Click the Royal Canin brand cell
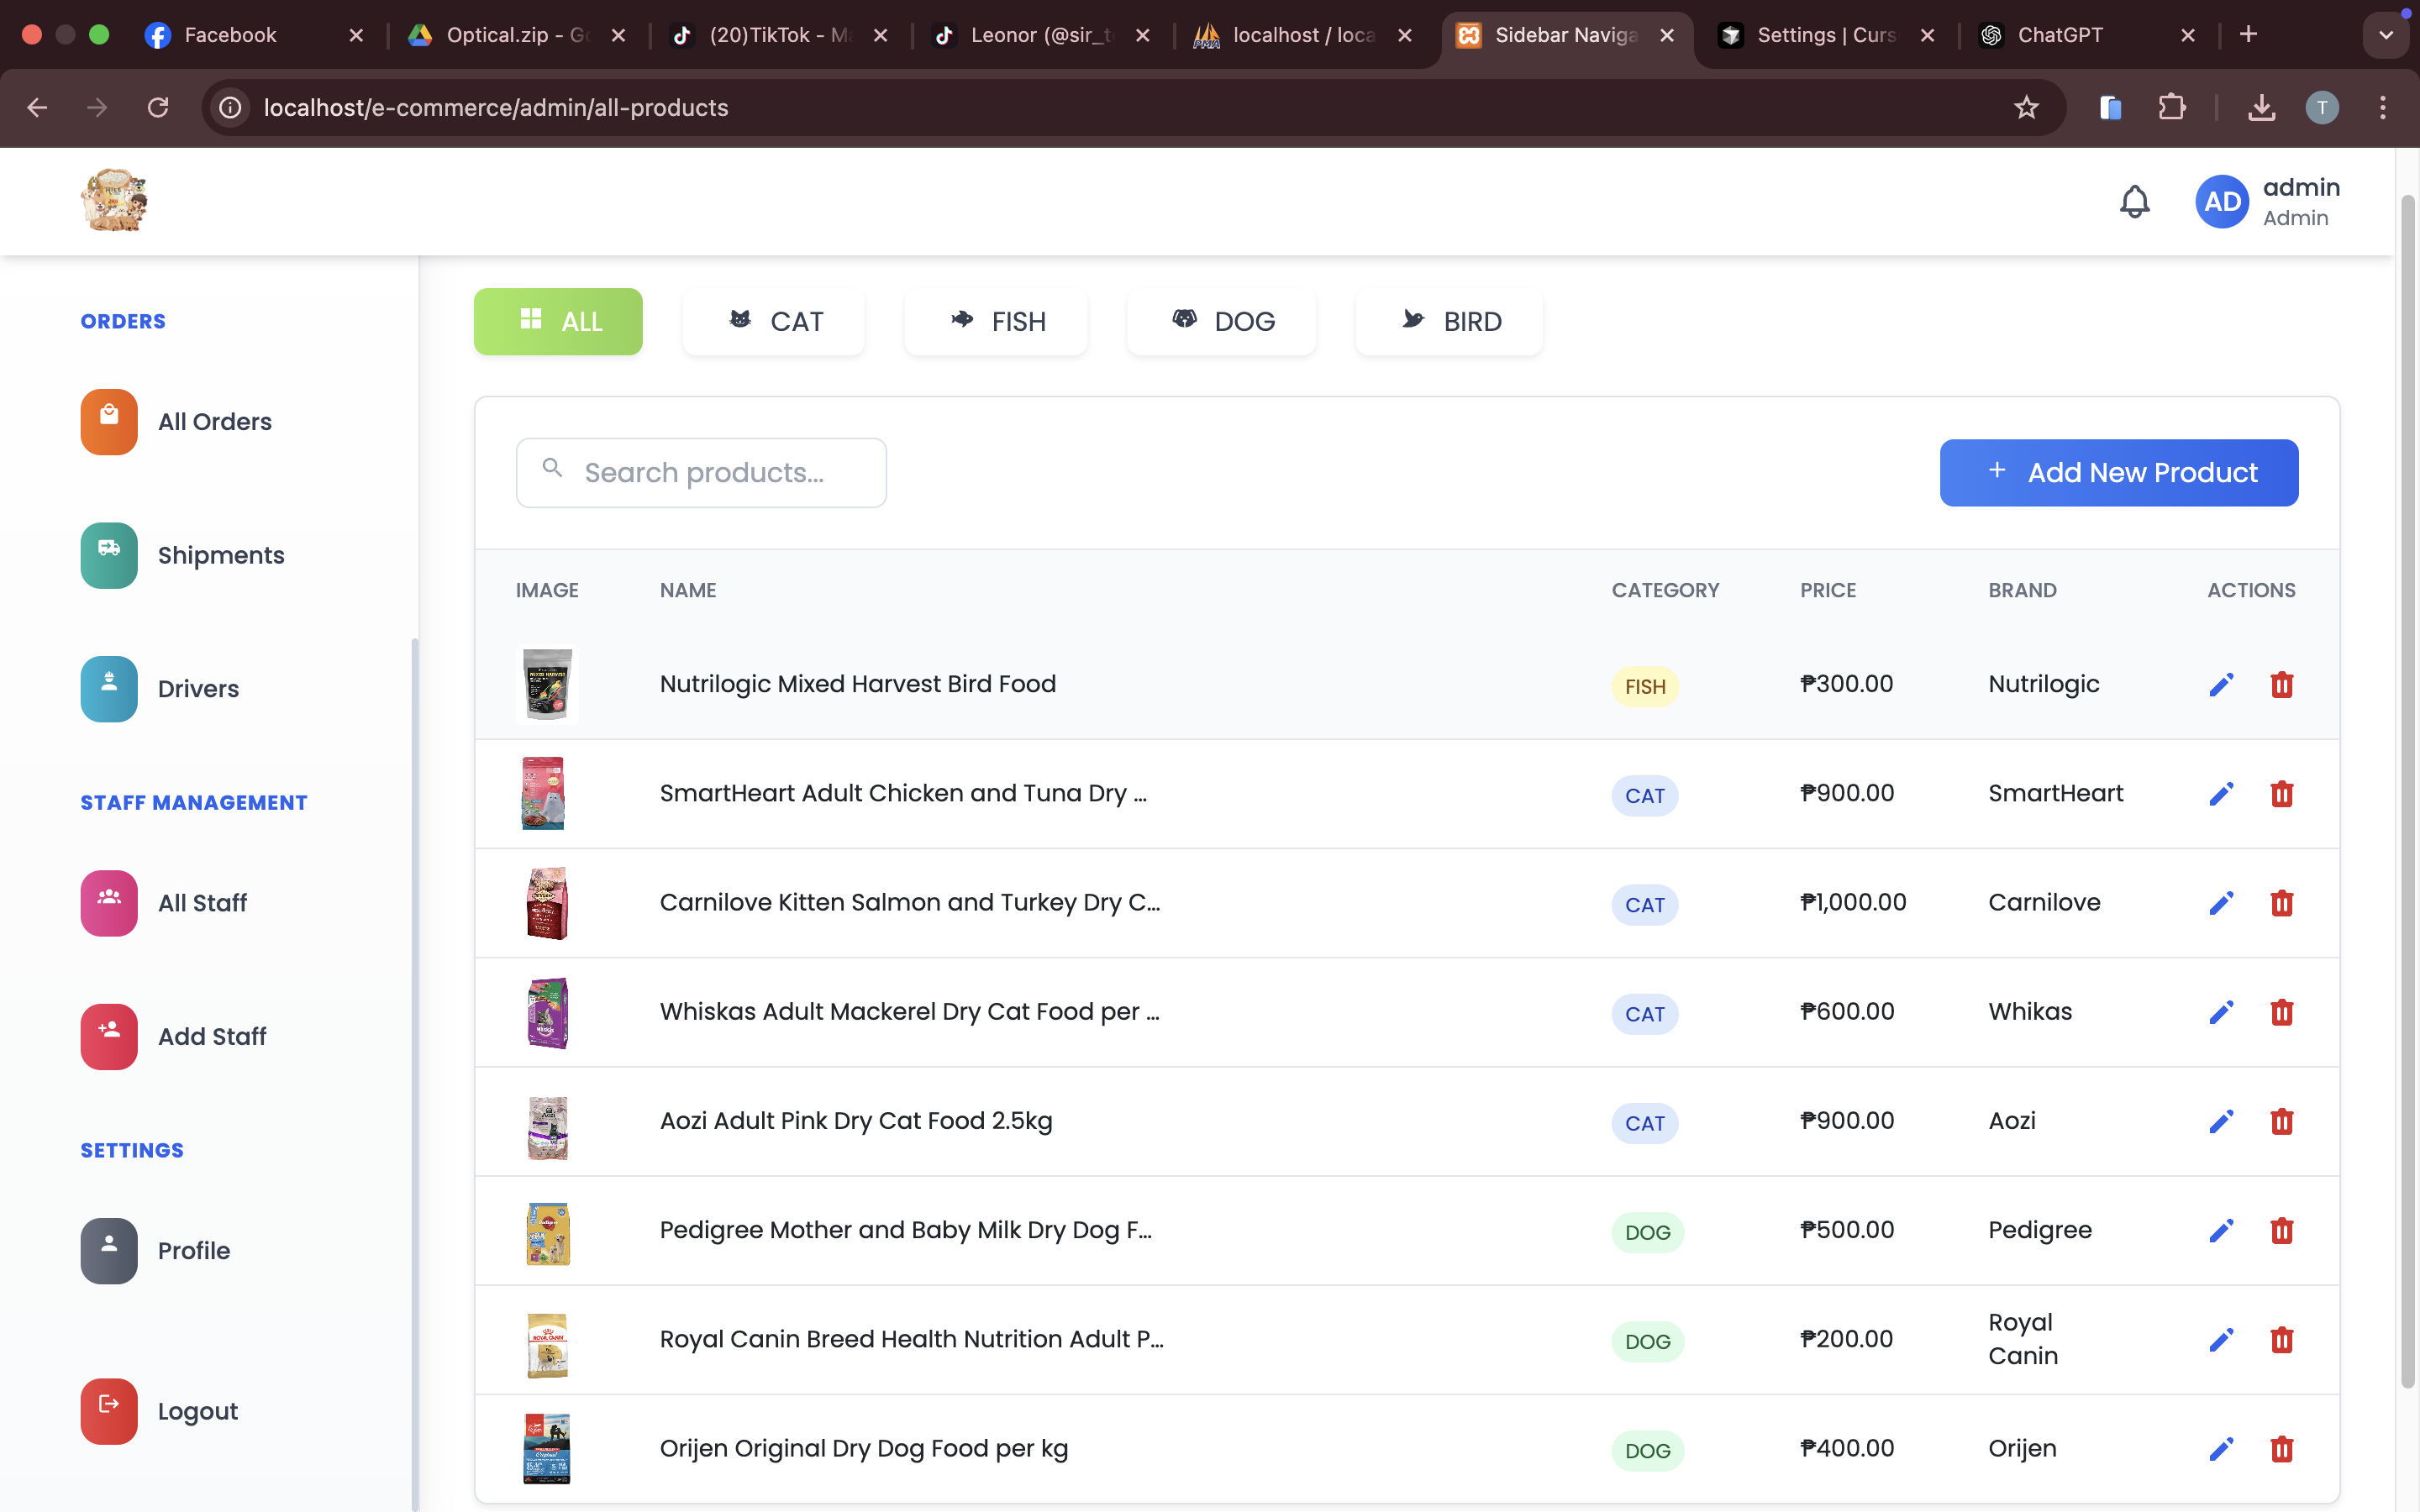Image resolution: width=2420 pixels, height=1512 pixels. tap(2023, 1339)
